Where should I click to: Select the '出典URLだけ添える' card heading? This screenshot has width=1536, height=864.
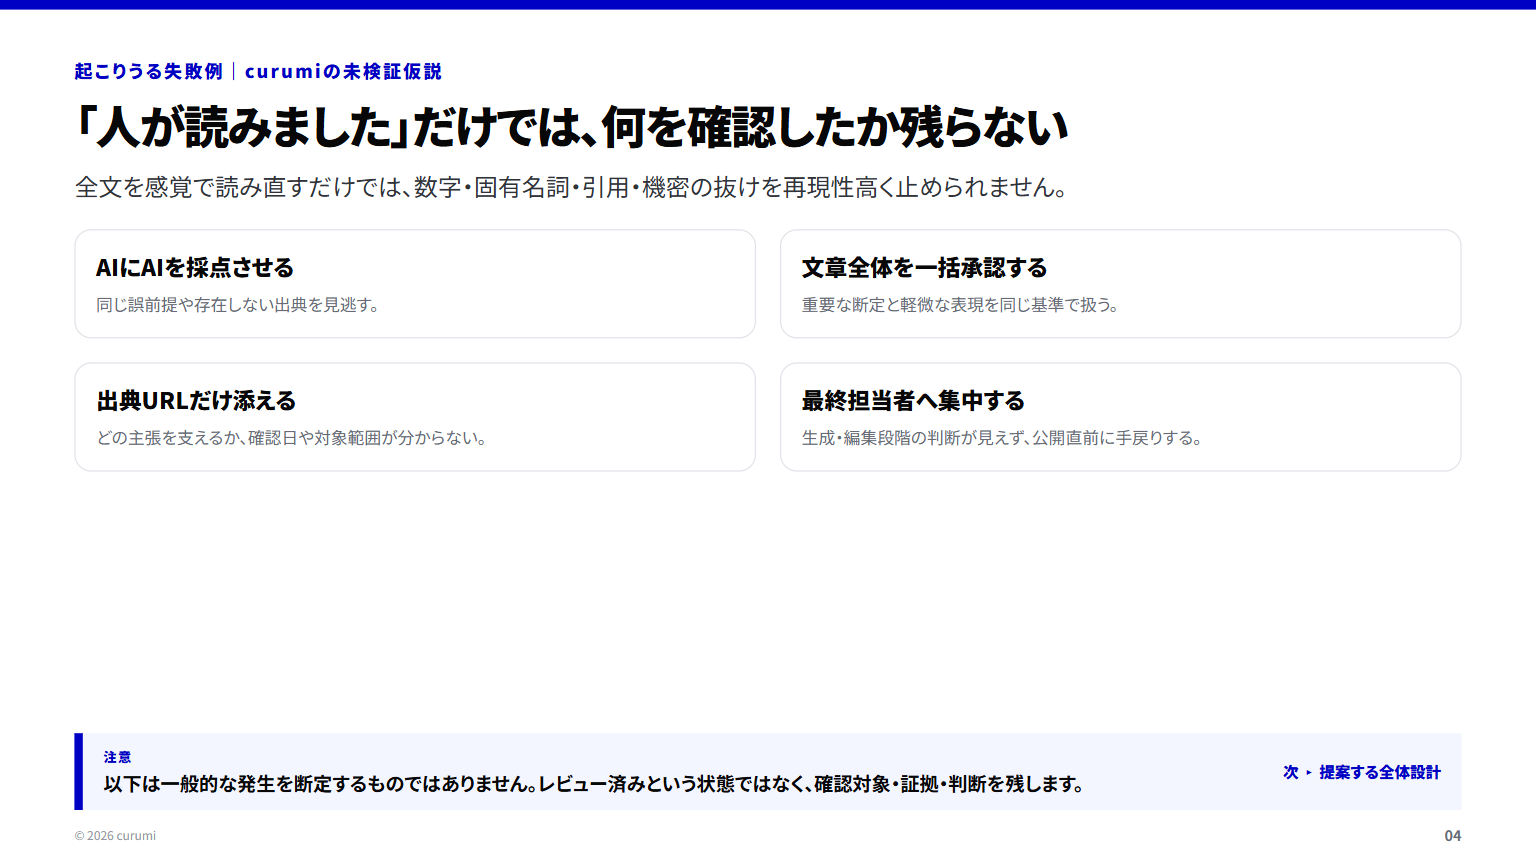pos(196,401)
